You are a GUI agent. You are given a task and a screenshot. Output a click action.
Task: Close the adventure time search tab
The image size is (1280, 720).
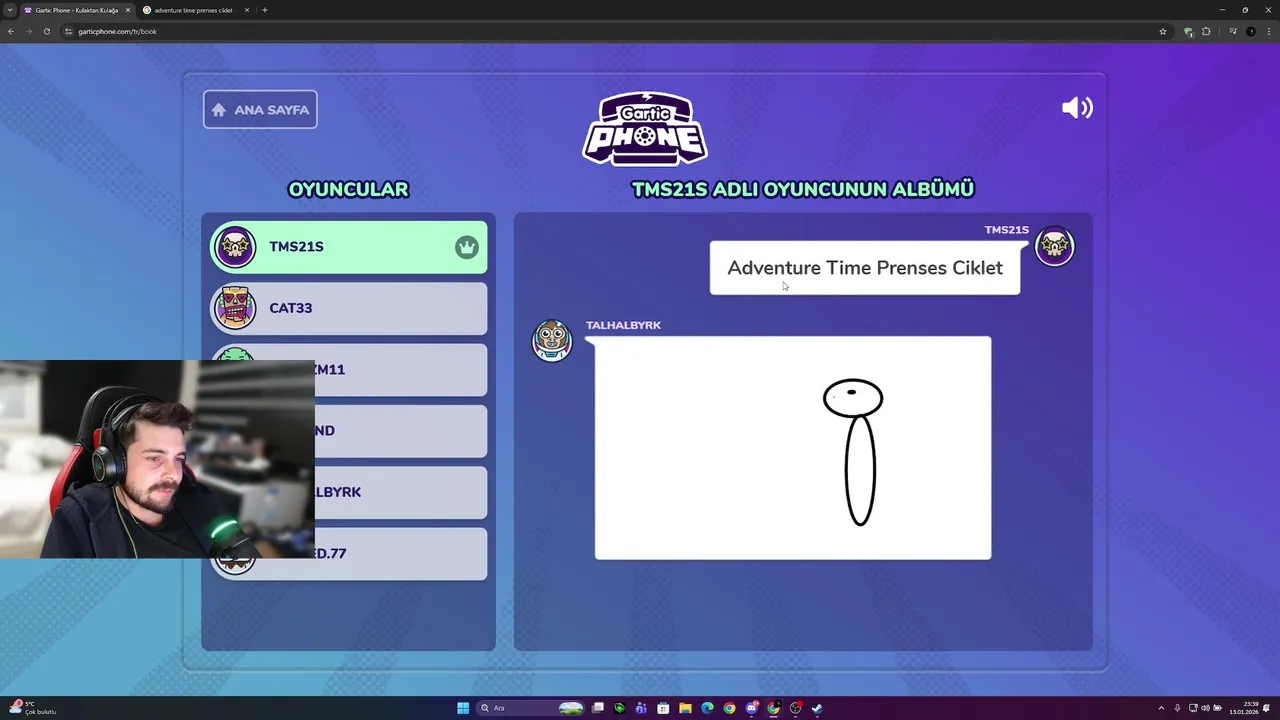pos(246,10)
